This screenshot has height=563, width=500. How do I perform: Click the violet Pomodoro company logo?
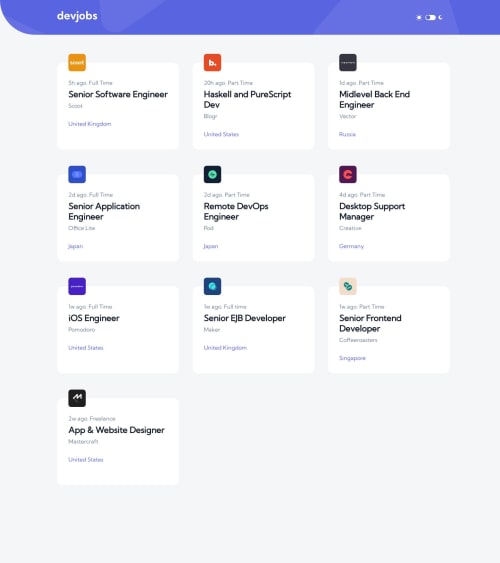(77, 286)
